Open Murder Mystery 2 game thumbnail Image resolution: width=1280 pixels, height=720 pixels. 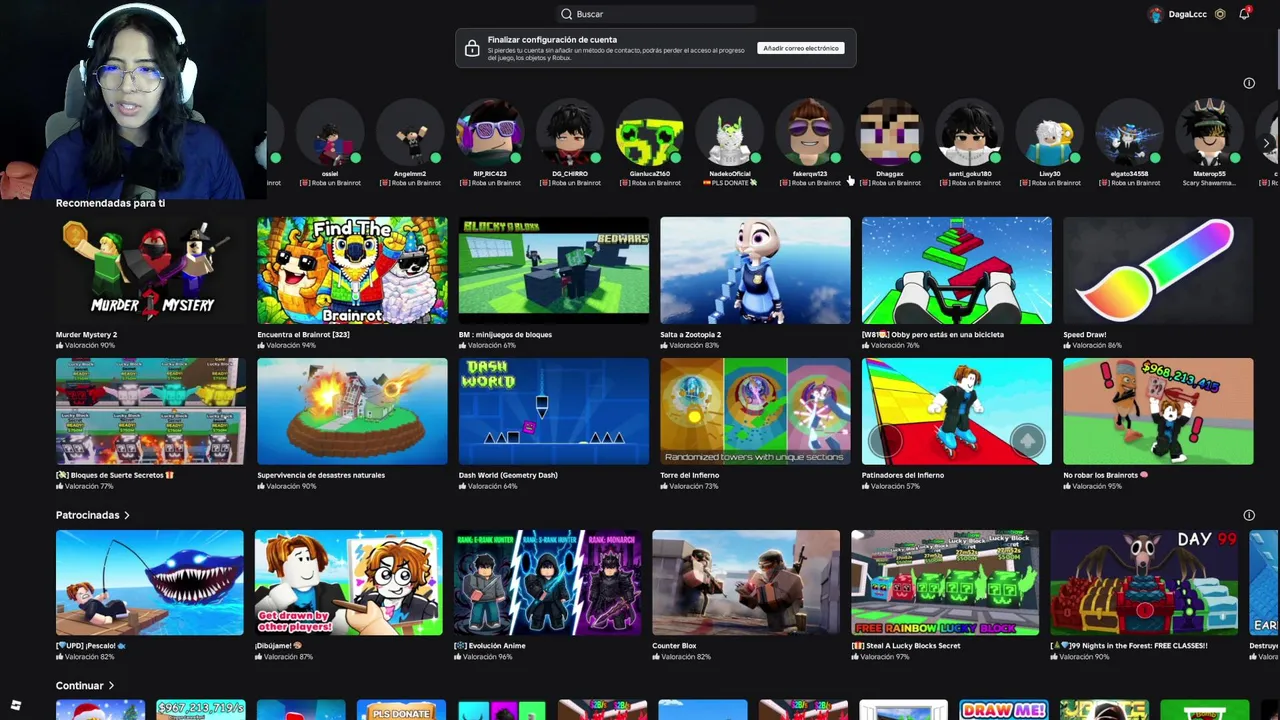pos(151,270)
